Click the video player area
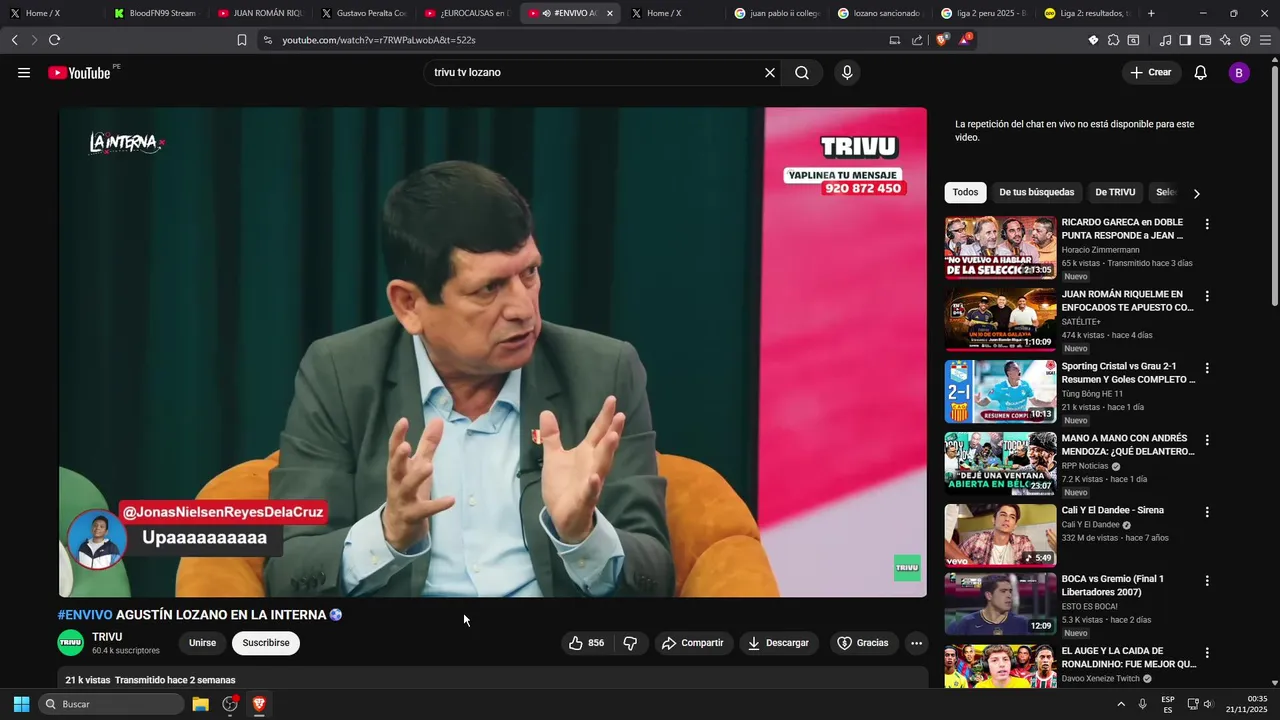The width and height of the screenshot is (1280, 720). click(493, 352)
